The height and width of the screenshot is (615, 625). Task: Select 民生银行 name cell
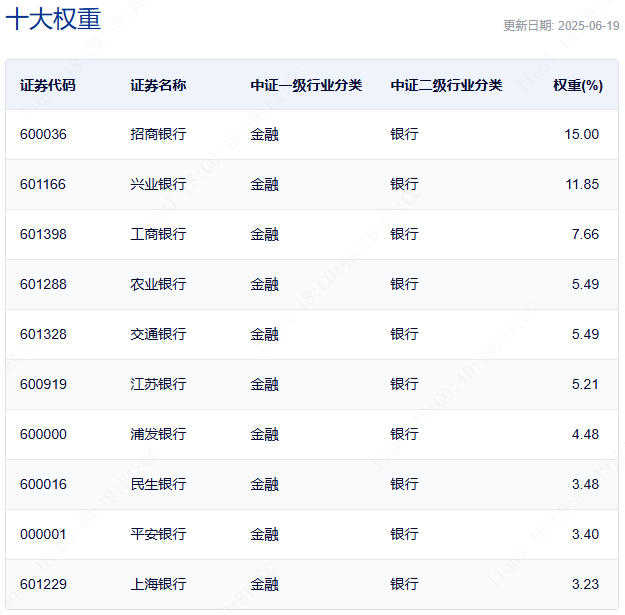coord(158,484)
